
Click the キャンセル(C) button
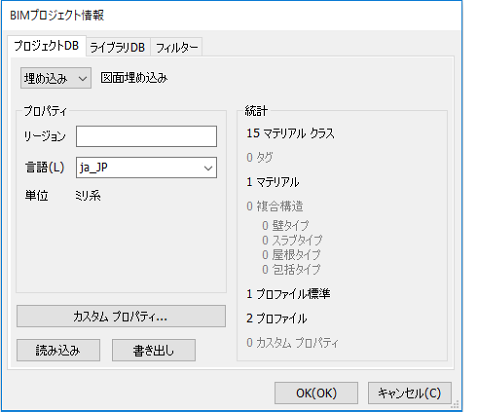point(410,393)
